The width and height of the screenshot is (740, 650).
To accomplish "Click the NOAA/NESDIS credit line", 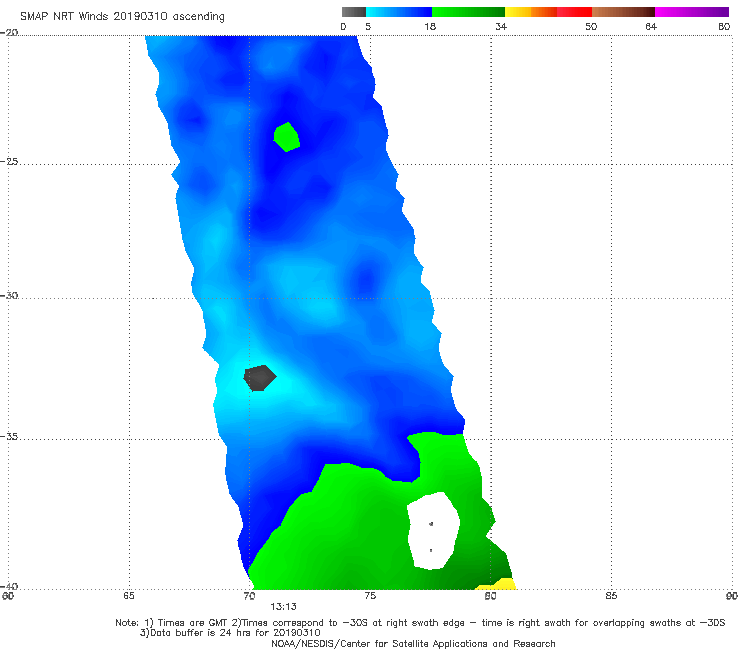I will point(413,643).
